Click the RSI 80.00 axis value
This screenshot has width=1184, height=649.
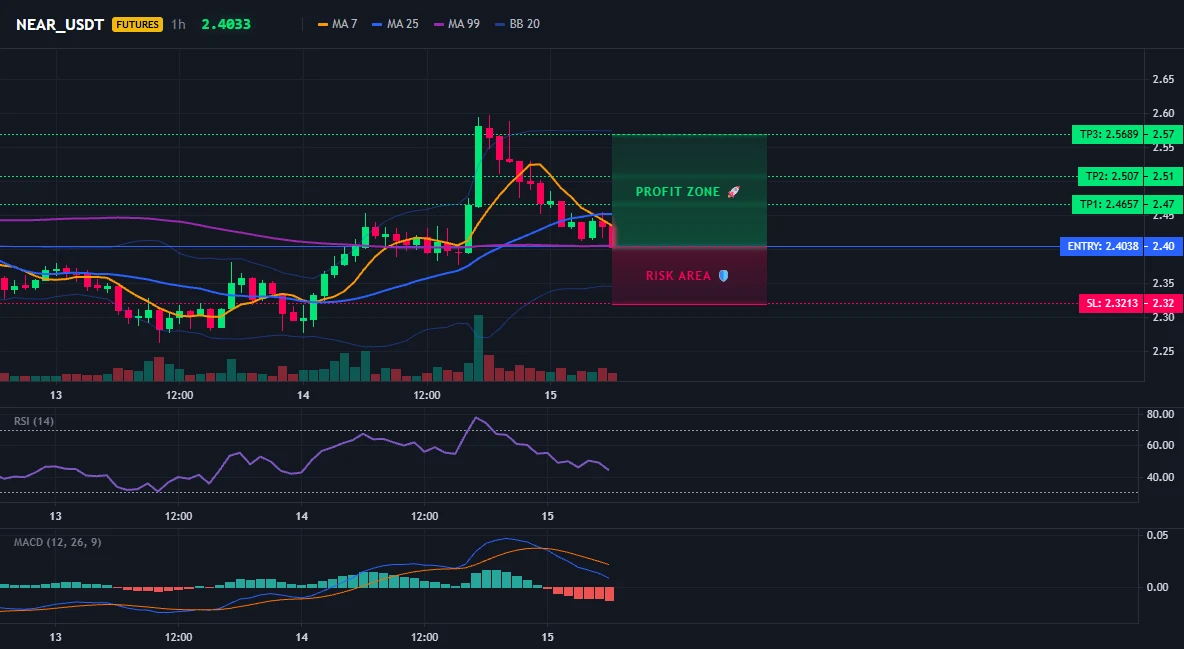pos(1161,414)
